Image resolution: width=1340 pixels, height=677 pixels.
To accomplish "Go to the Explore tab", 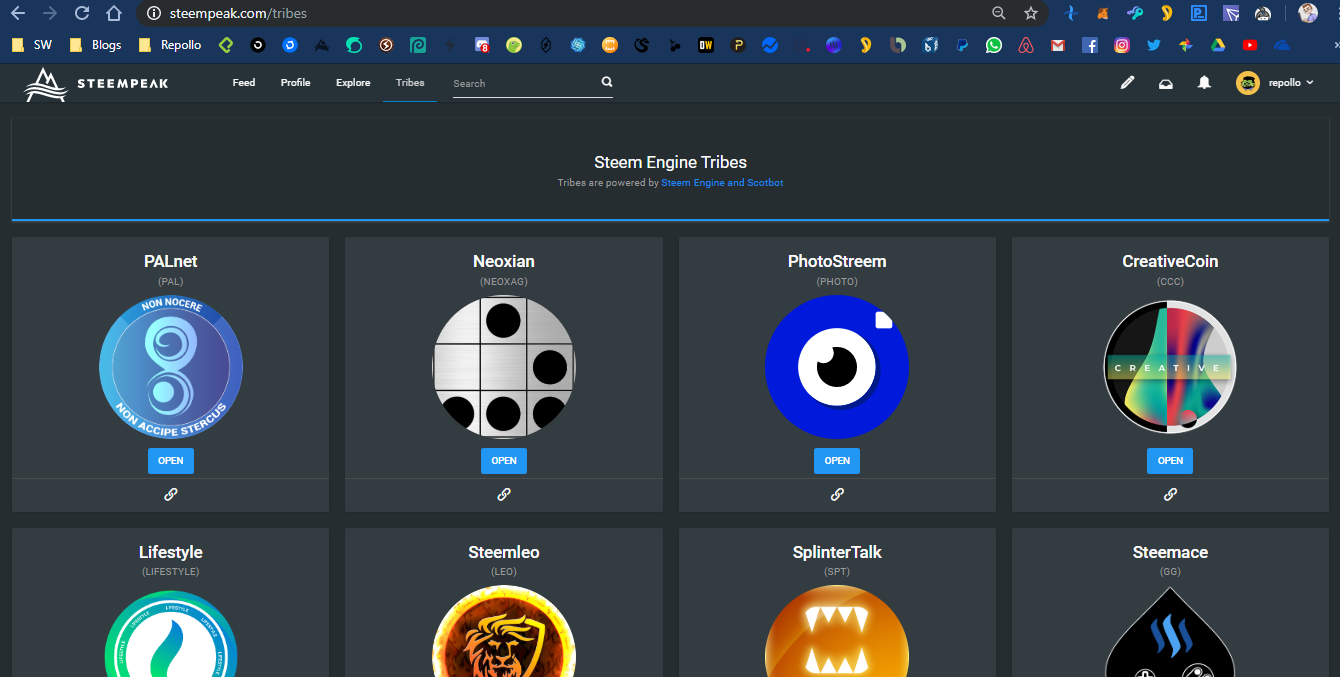I will point(353,83).
